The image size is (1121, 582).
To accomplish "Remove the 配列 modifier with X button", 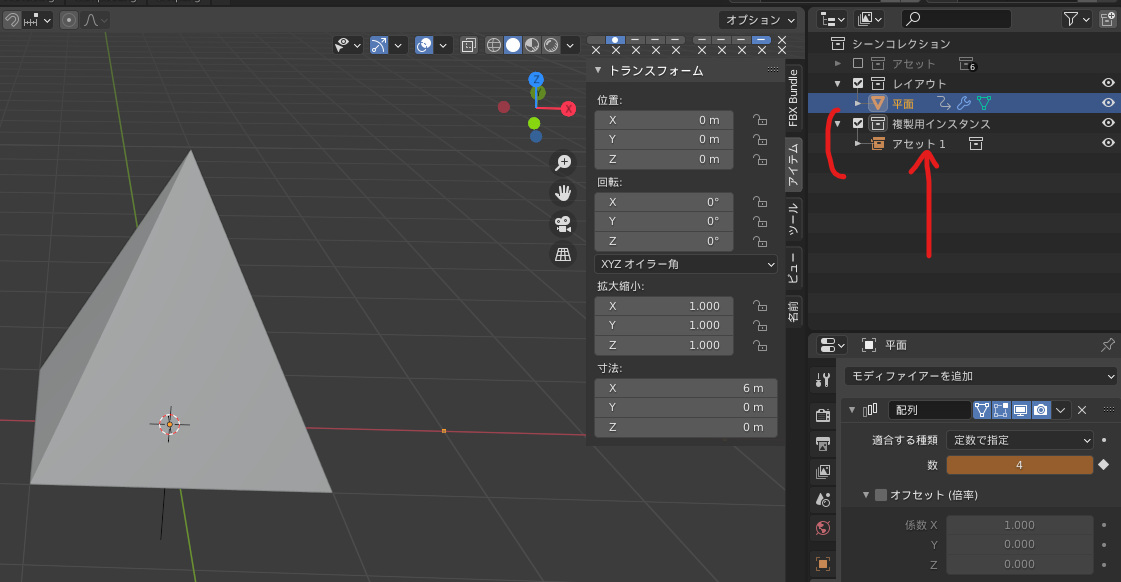I will click(1082, 410).
